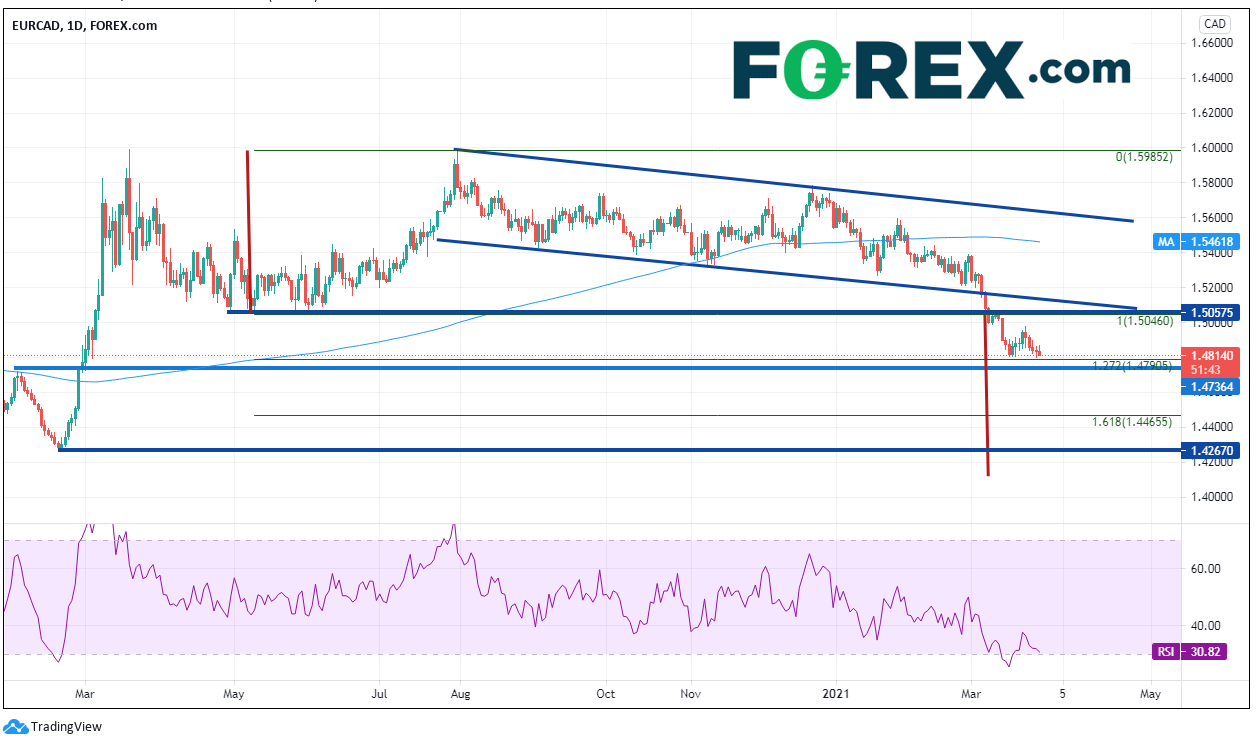Click the current price label 1.48140
1256x745 pixels.
coord(1210,355)
